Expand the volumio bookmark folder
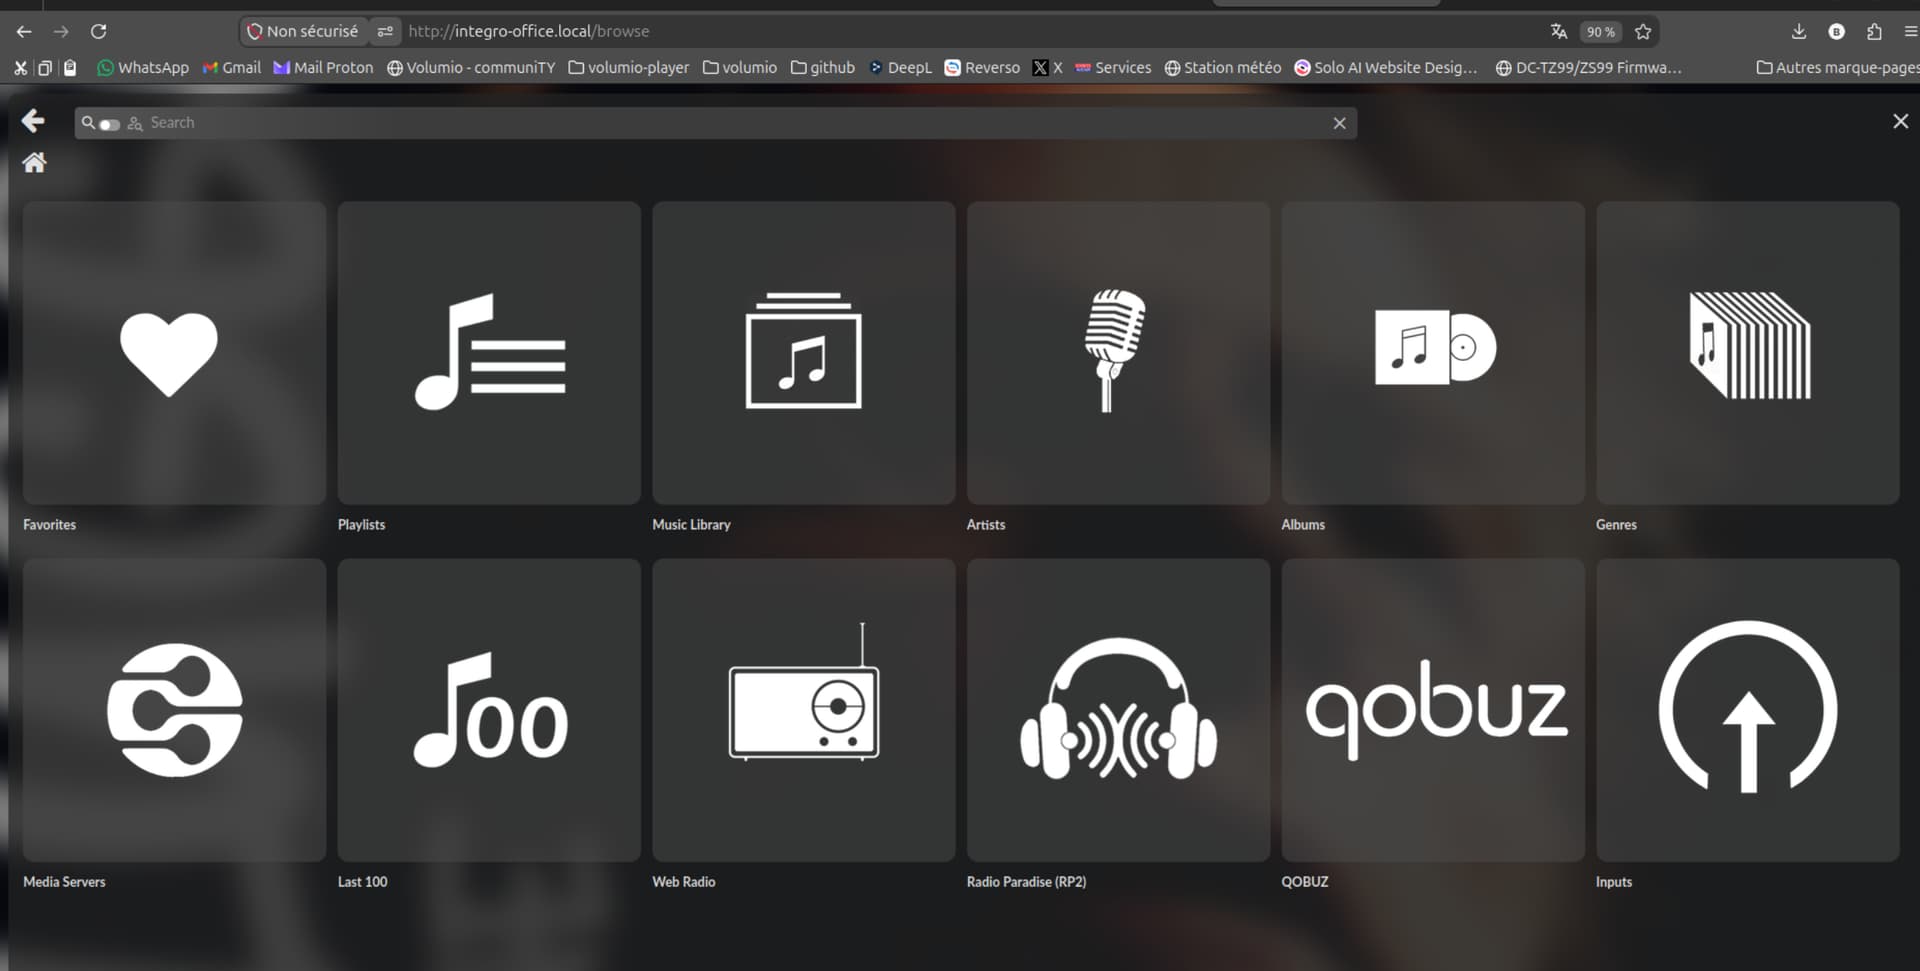This screenshot has width=1920, height=971. [x=740, y=67]
